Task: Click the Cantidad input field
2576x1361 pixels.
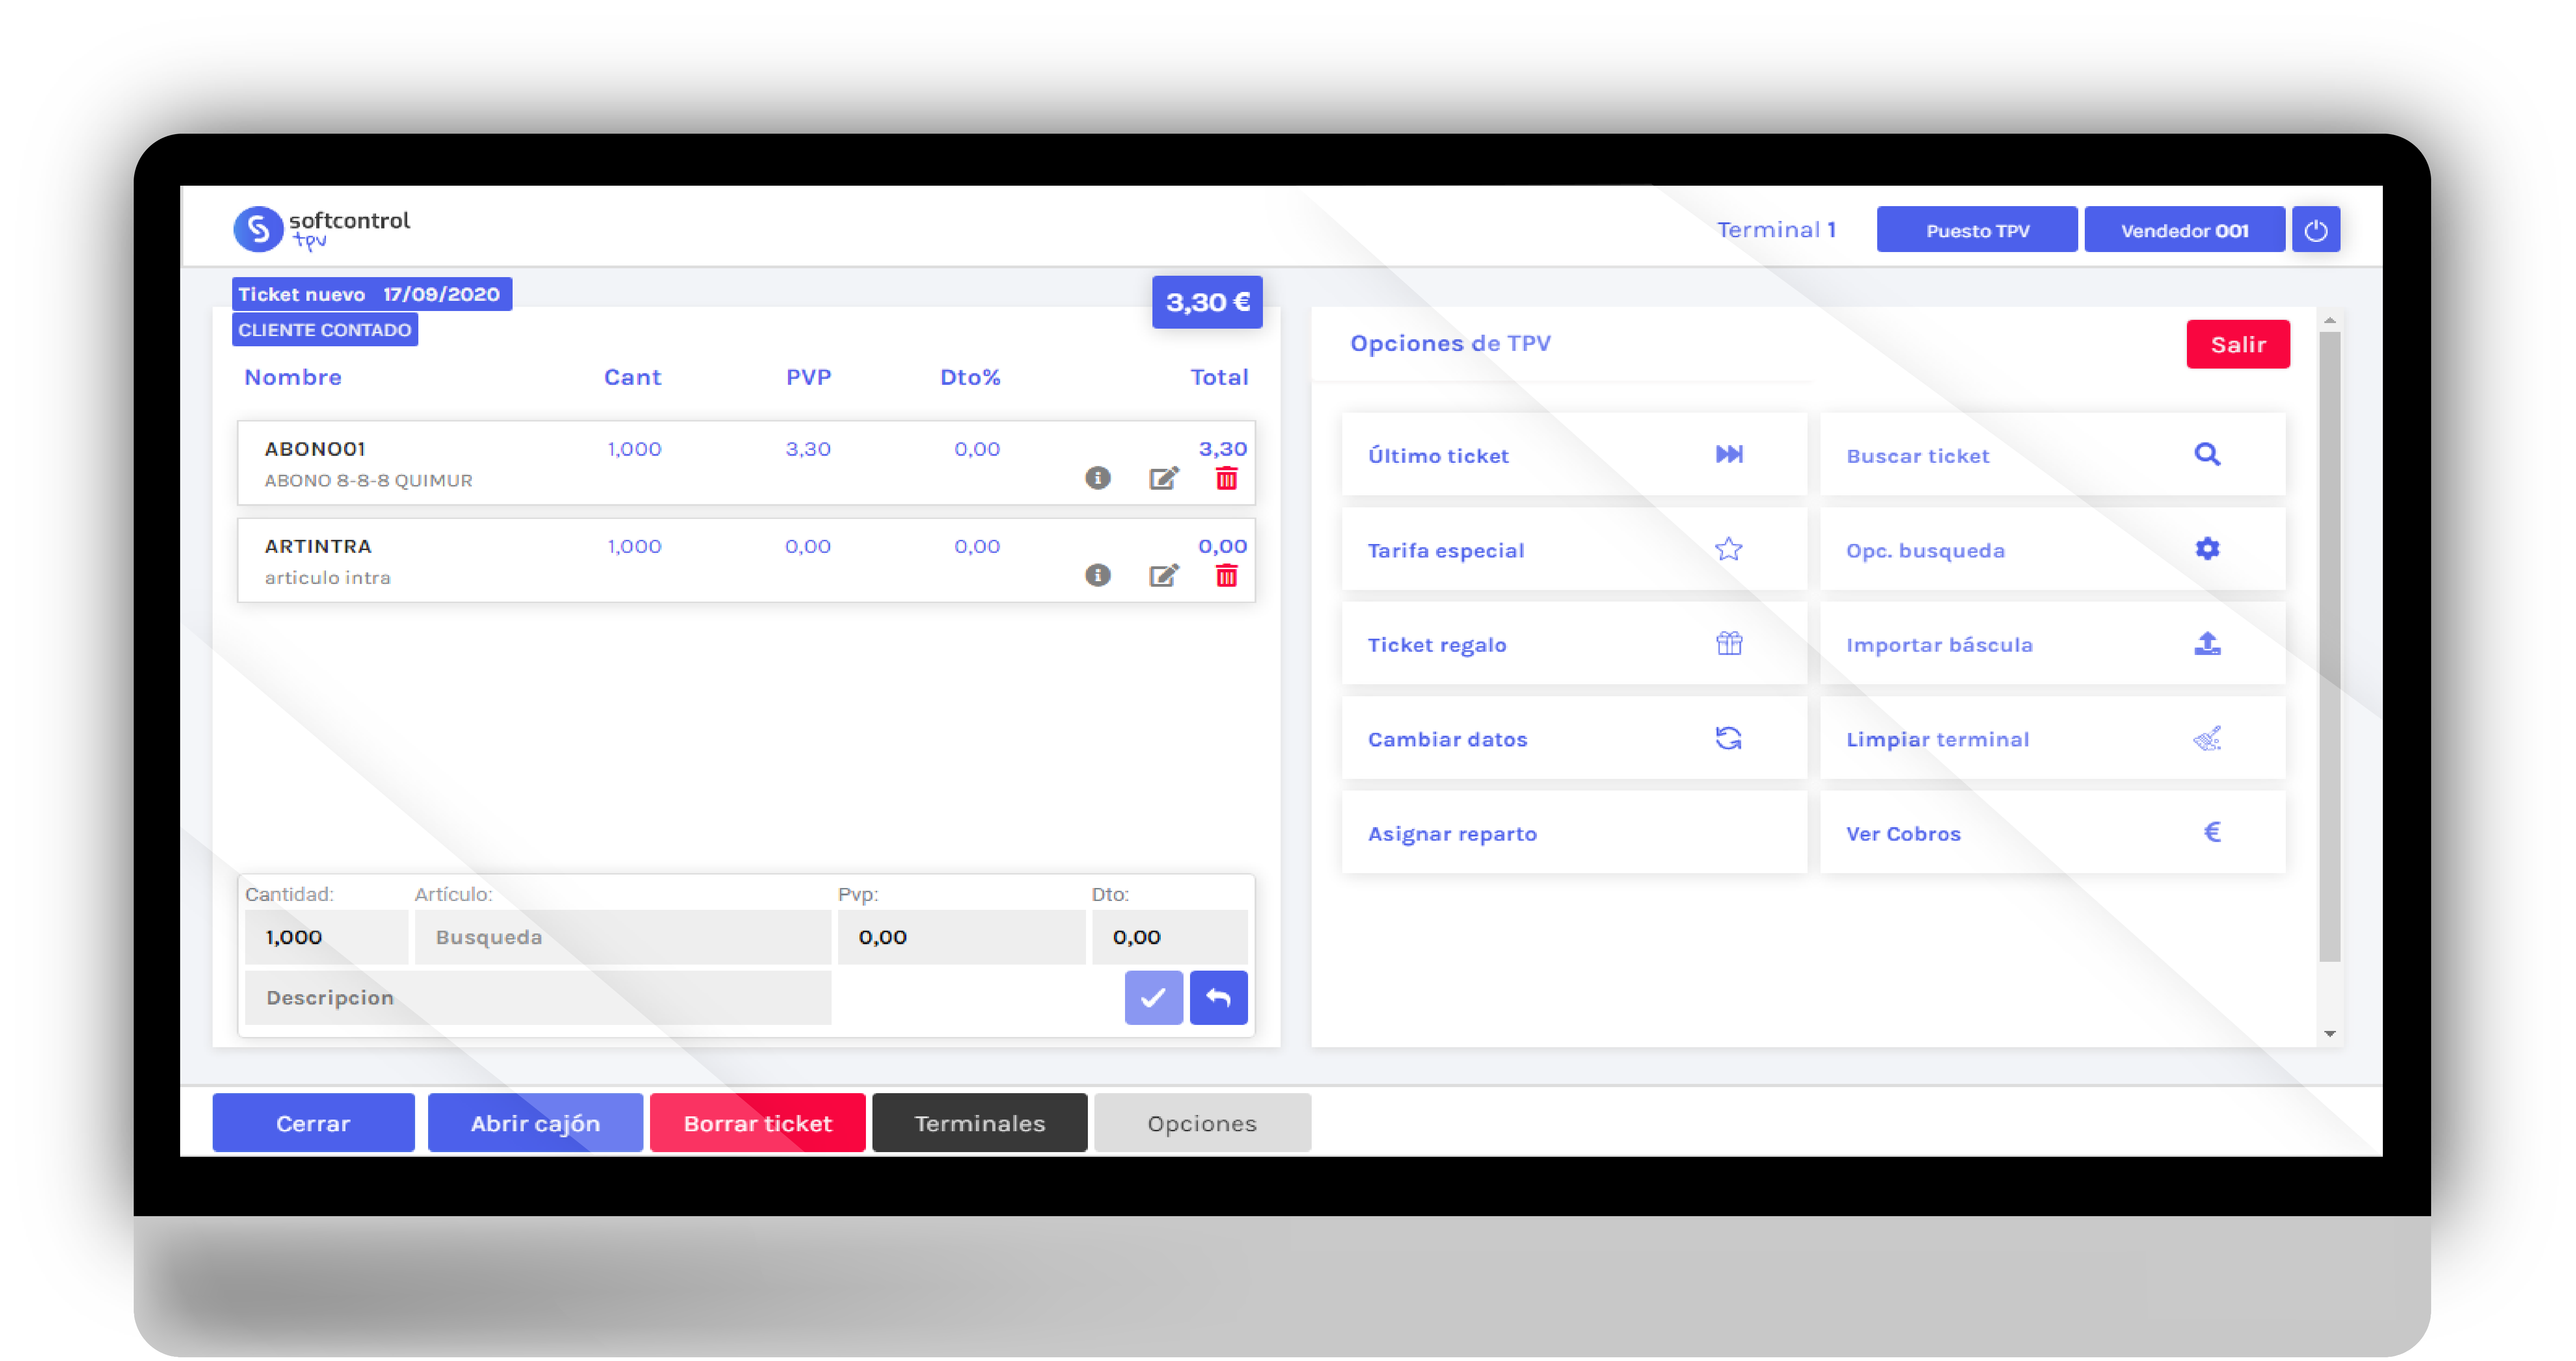Action: 326,937
